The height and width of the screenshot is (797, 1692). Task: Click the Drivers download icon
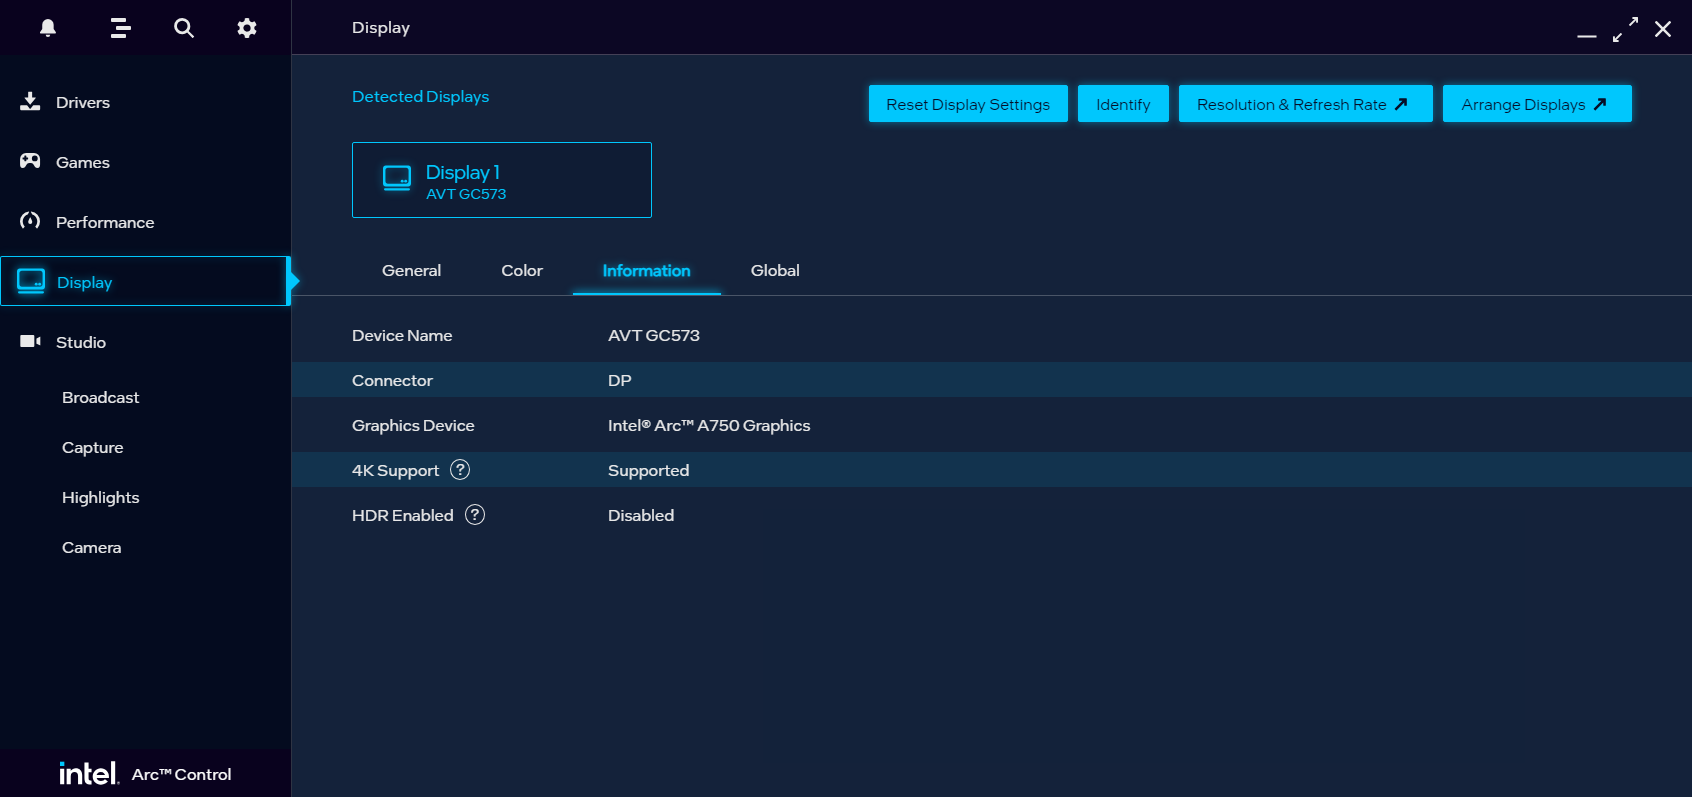[30, 101]
